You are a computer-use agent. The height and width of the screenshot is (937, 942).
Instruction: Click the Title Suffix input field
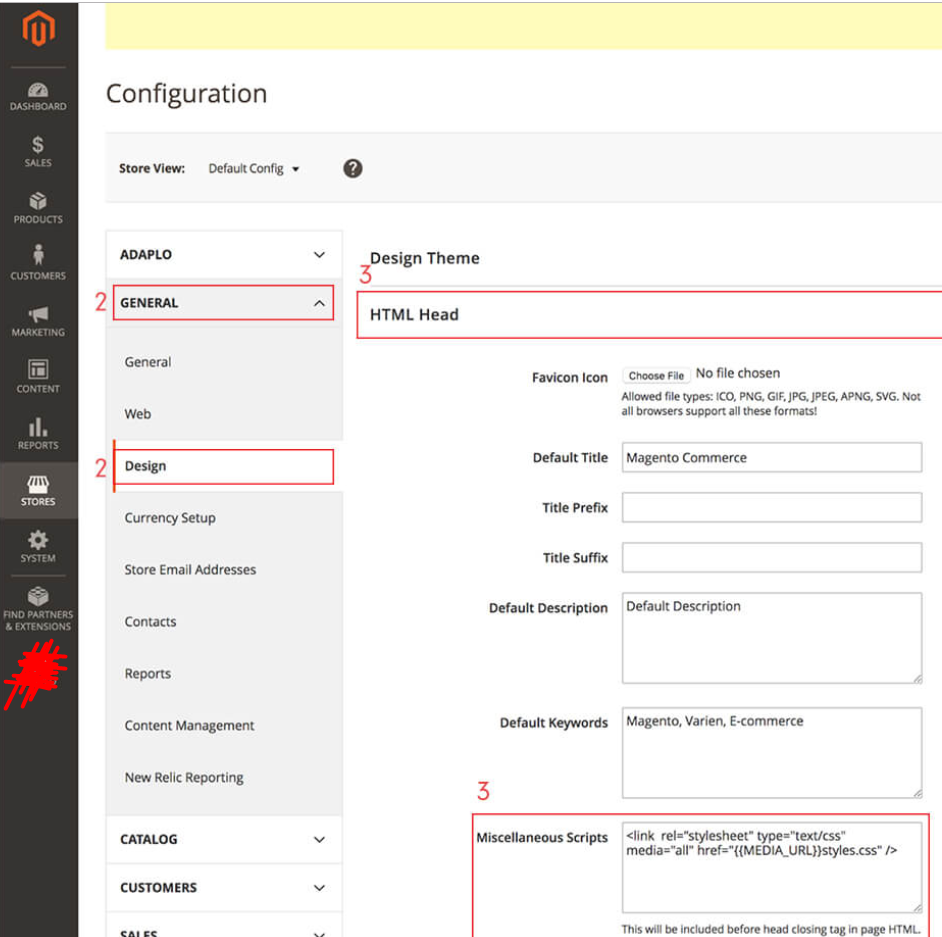click(x=772, y=558)
